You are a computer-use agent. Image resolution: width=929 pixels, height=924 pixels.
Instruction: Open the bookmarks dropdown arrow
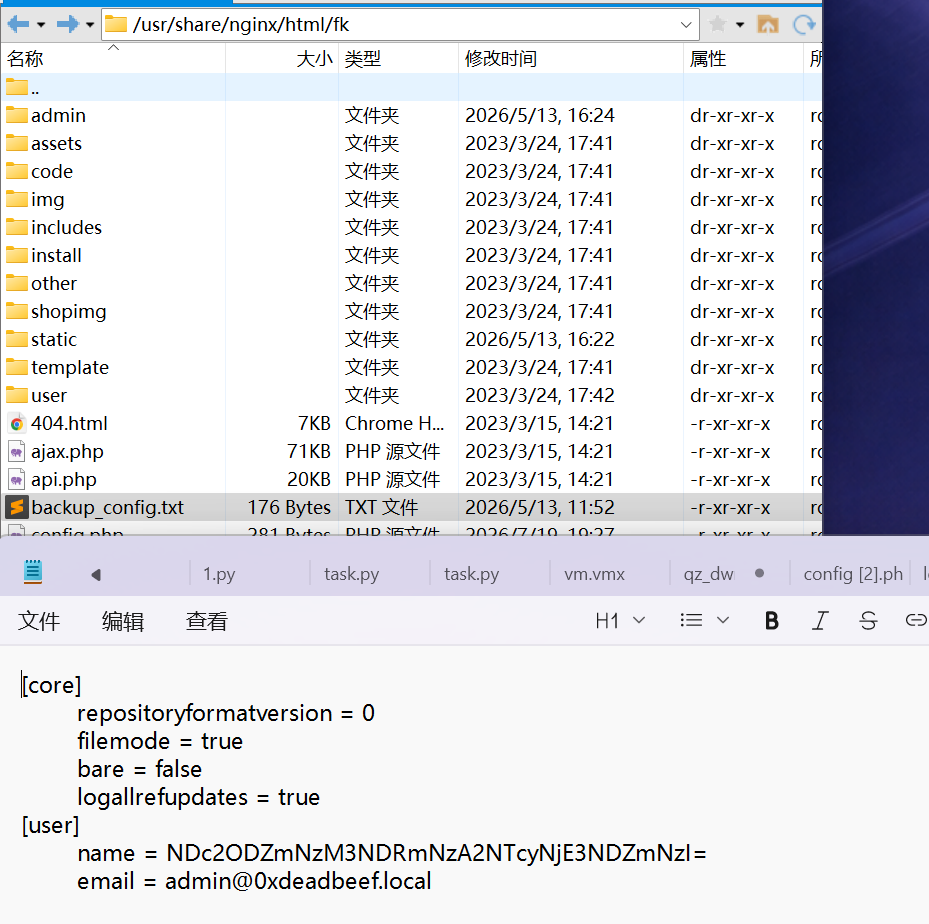pos(740,25)
